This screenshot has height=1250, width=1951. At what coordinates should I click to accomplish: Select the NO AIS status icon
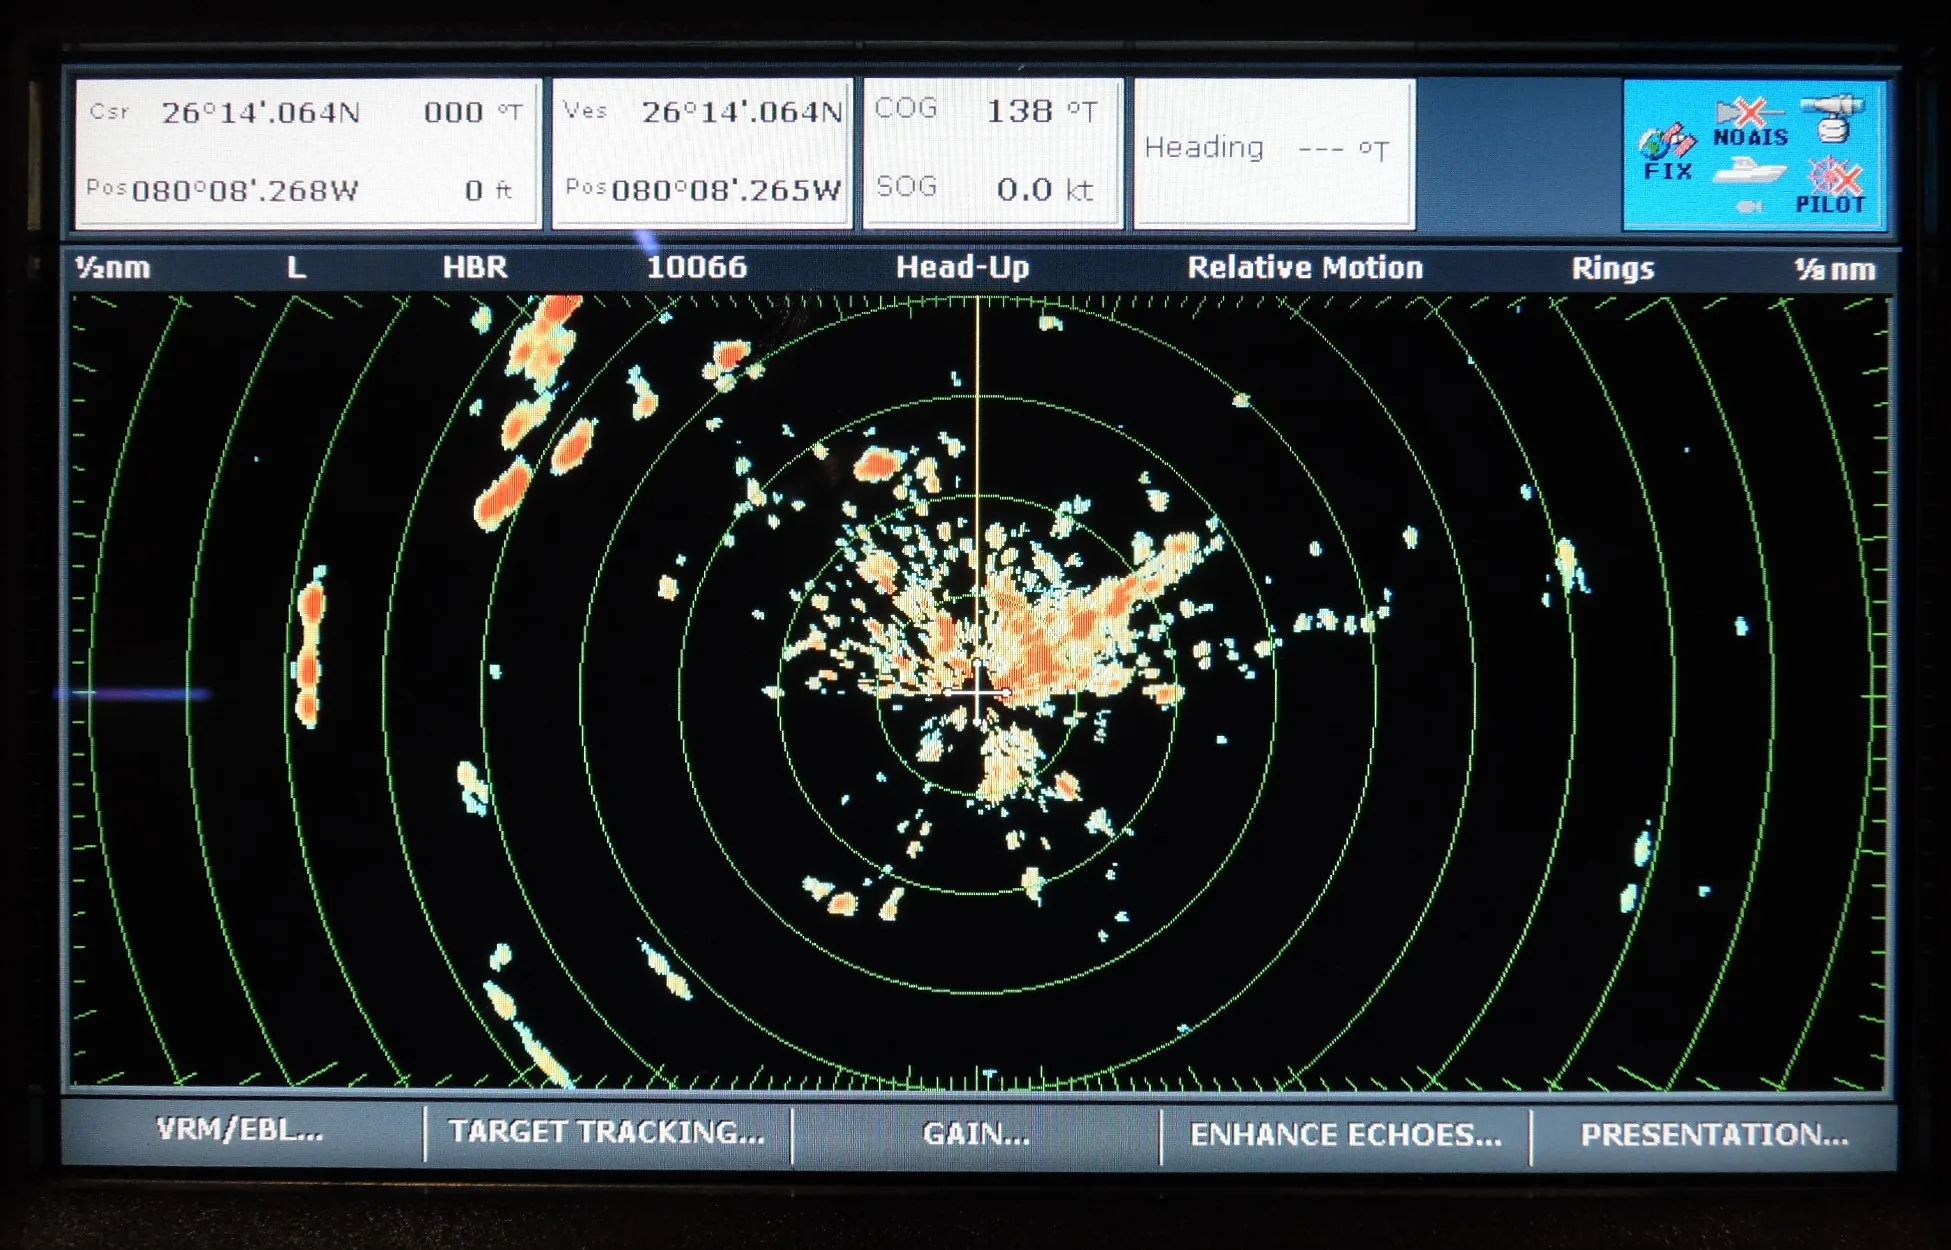[x=1750, y=123]
